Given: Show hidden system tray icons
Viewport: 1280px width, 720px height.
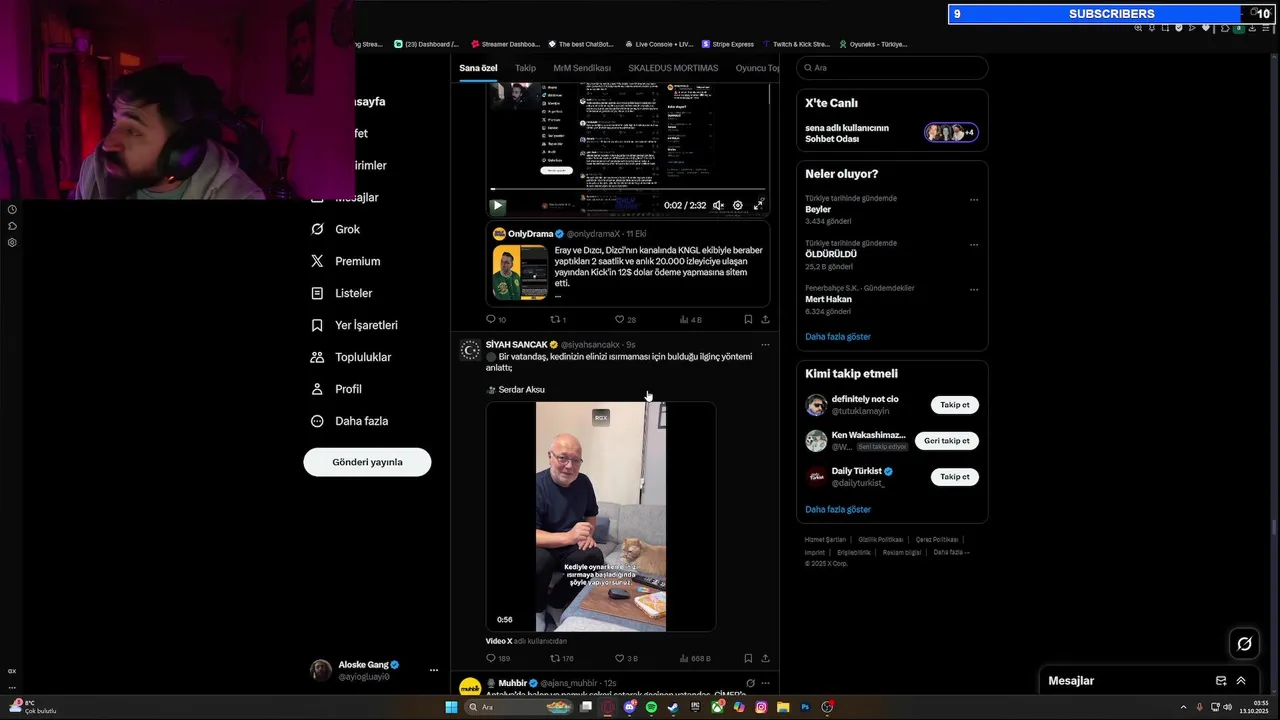Looking at the screenshot, I should pyautogui.click(x=1184, y=707).
